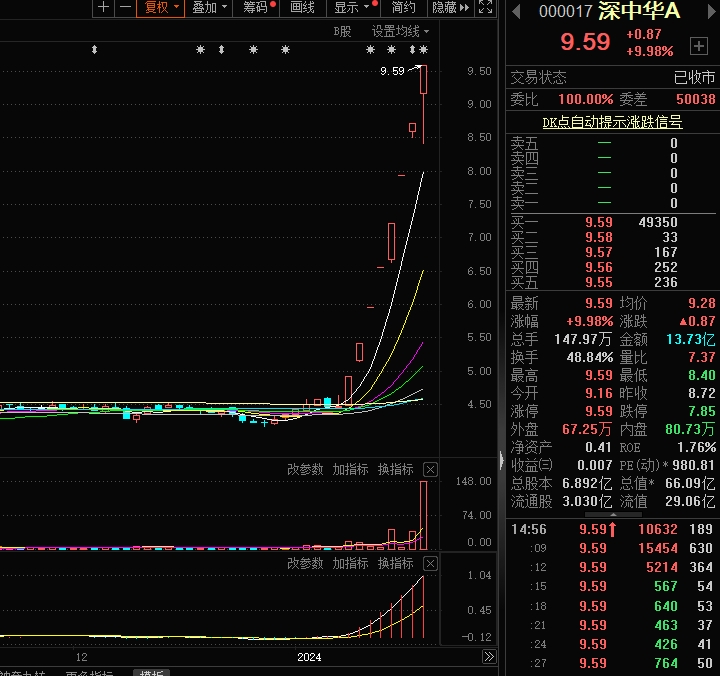Image resolution: width=720 pixels, height=676 pixels.
Task: Click the 画线 drawing tool button
Action: (302, 8)
